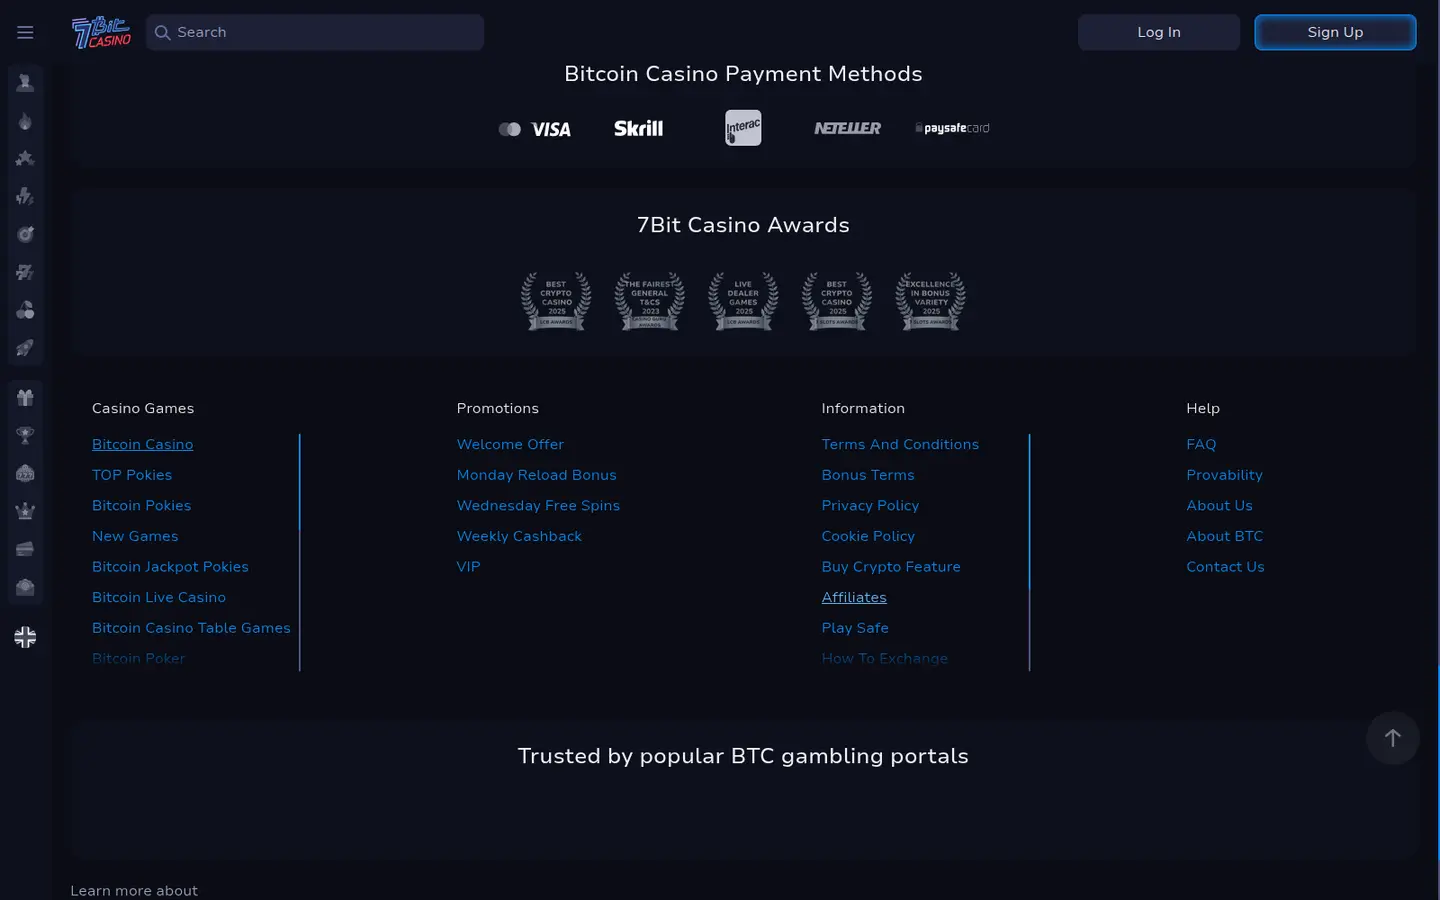The image size is (1440, 900).
Task: Open the Cookie Policy link
Action: pyautogui.click(x=868, y=536)
